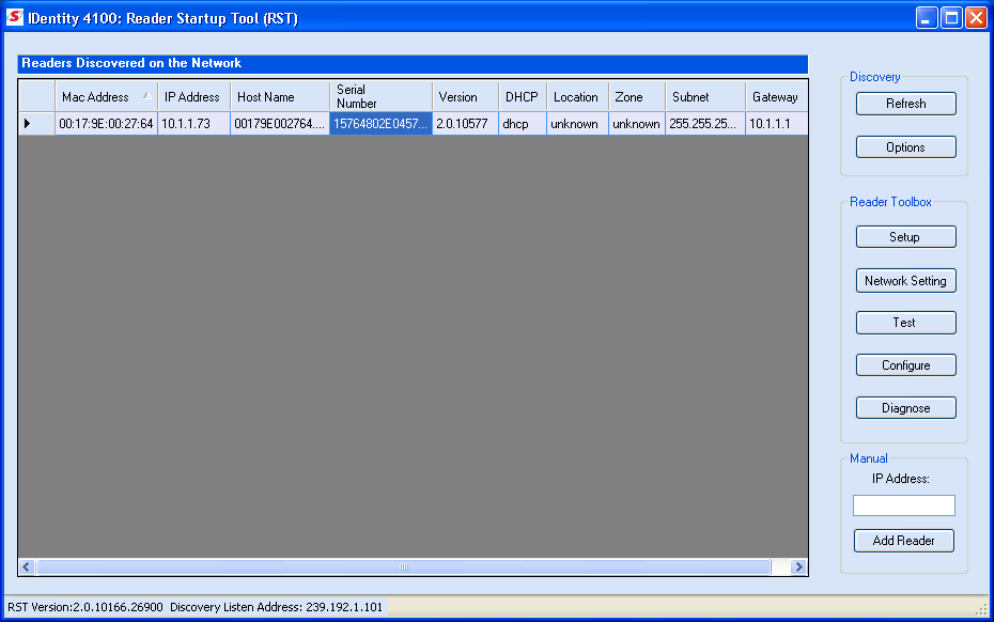Image resolution: width=994 pixels, height=622 pixels.
Task: Open the reader Setup tool
Action: (905, 236)
